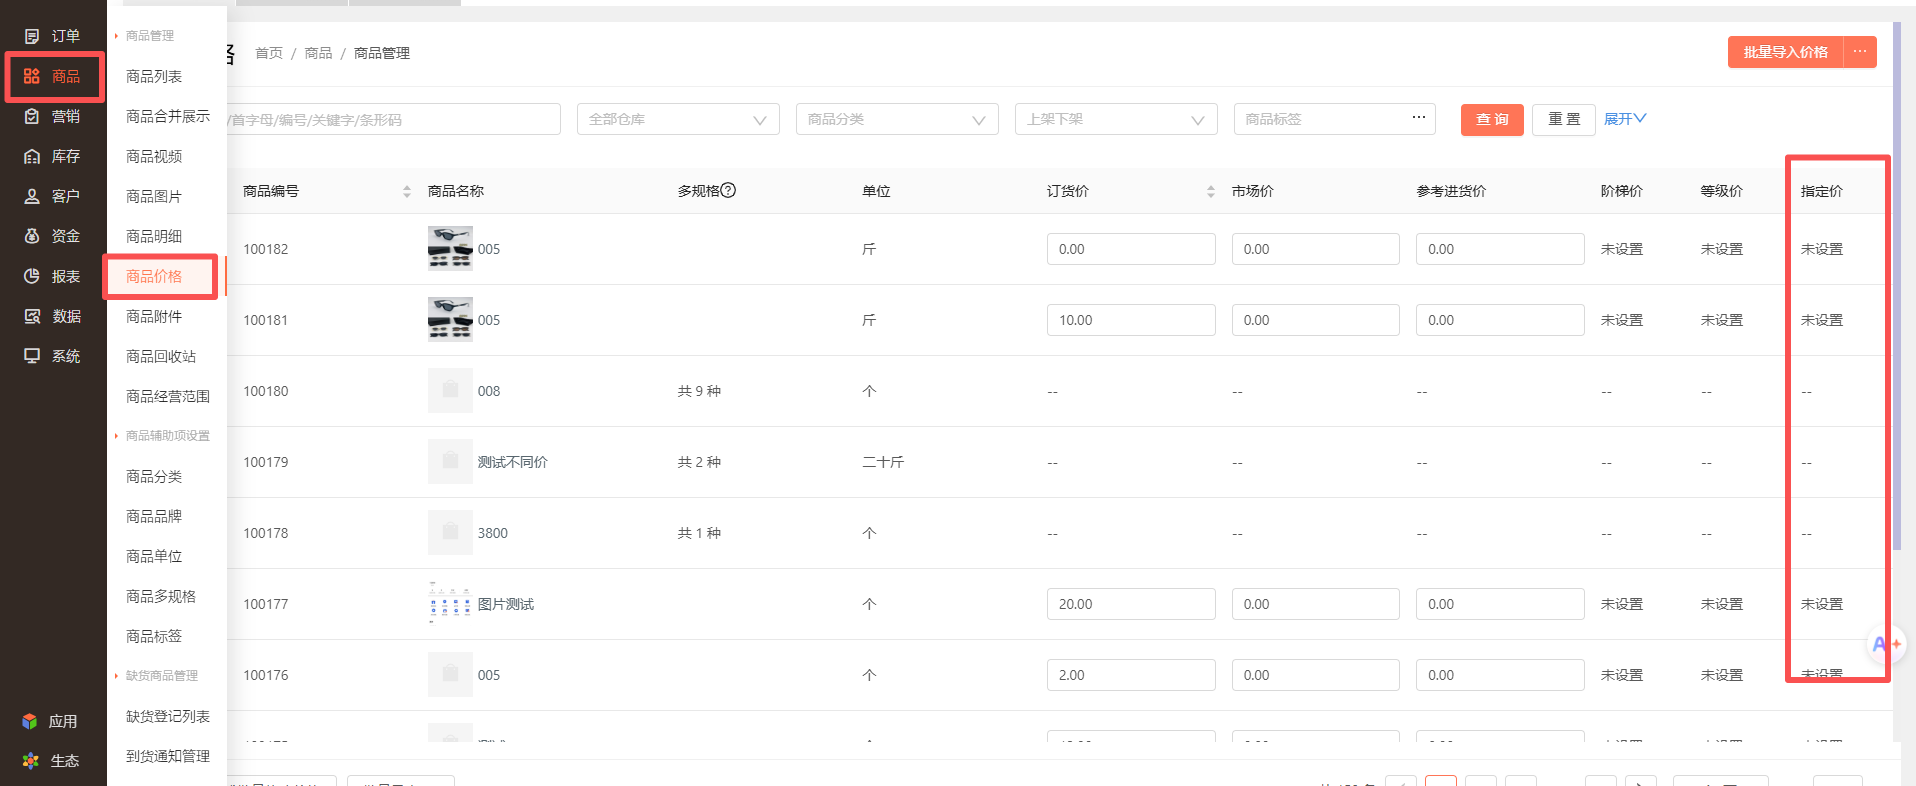This screenshot has width=1916, height=786.
Task: Sort by 商品编号 column sort arrows
Action: (407, 191)
